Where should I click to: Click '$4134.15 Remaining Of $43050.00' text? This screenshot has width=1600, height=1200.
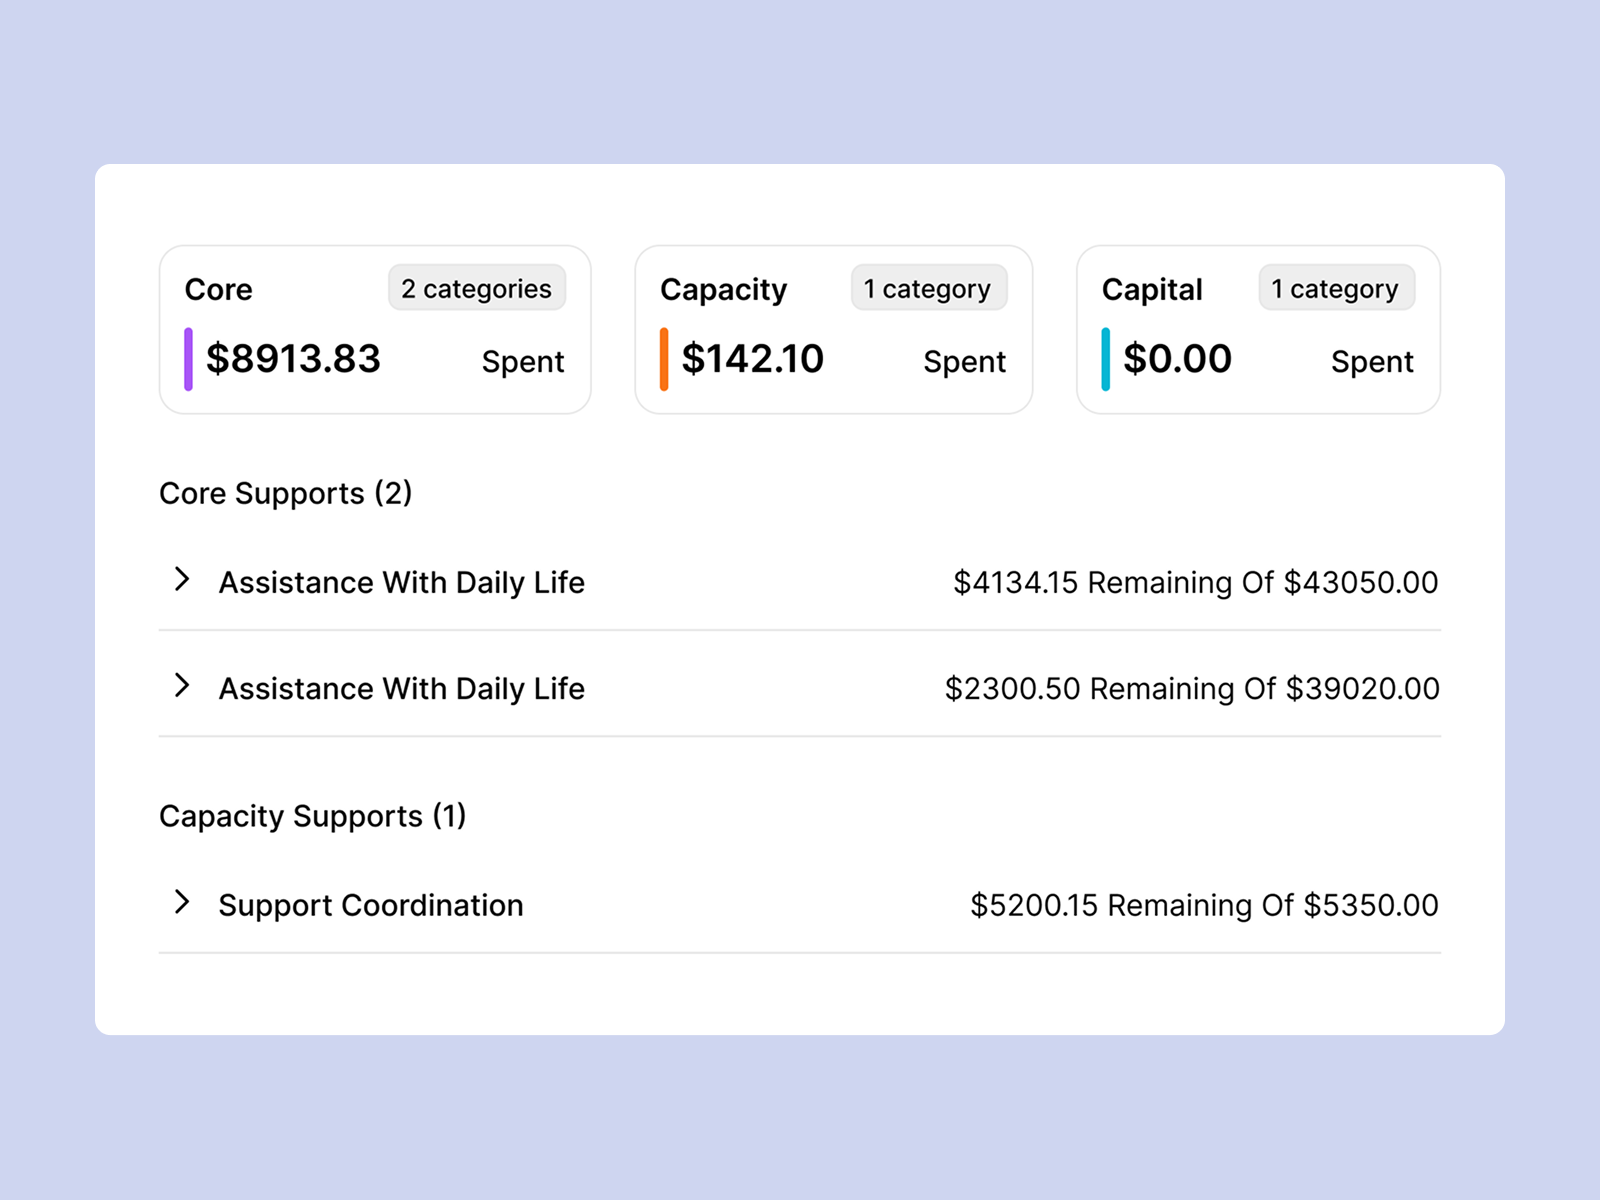(x=1195, y=583)
